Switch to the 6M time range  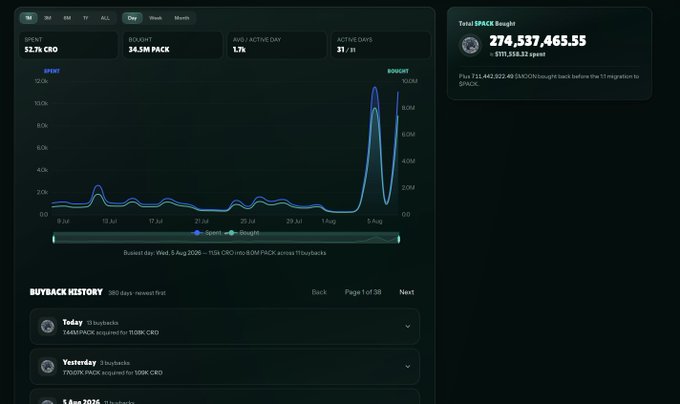coord(67,18)
